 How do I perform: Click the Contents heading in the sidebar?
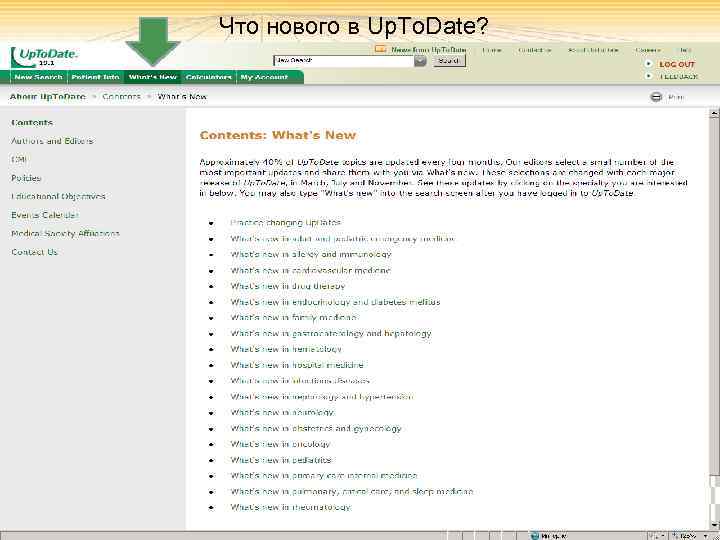tap(32, 123)
